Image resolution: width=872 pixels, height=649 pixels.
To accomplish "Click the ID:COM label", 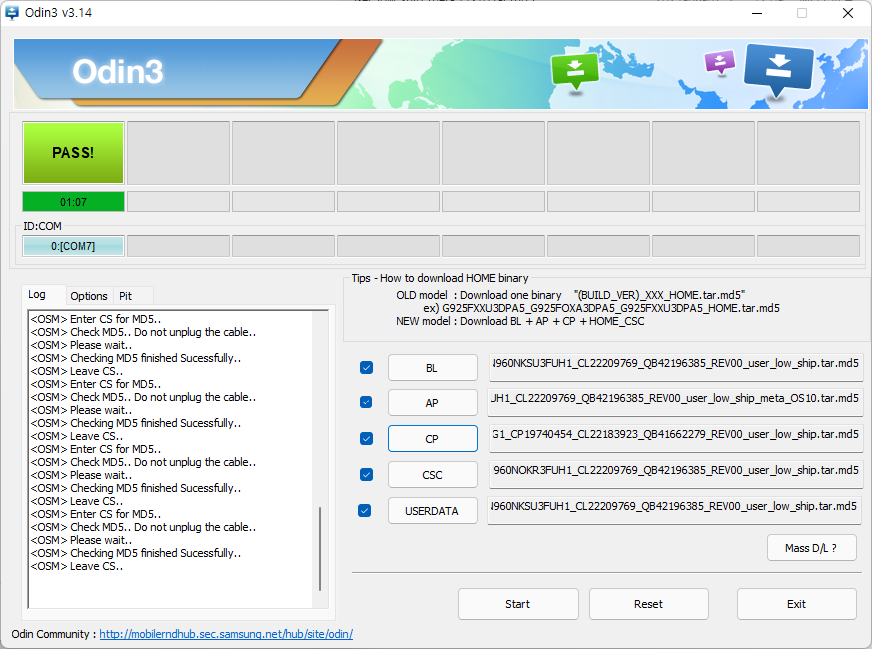I will click(42, 226).
